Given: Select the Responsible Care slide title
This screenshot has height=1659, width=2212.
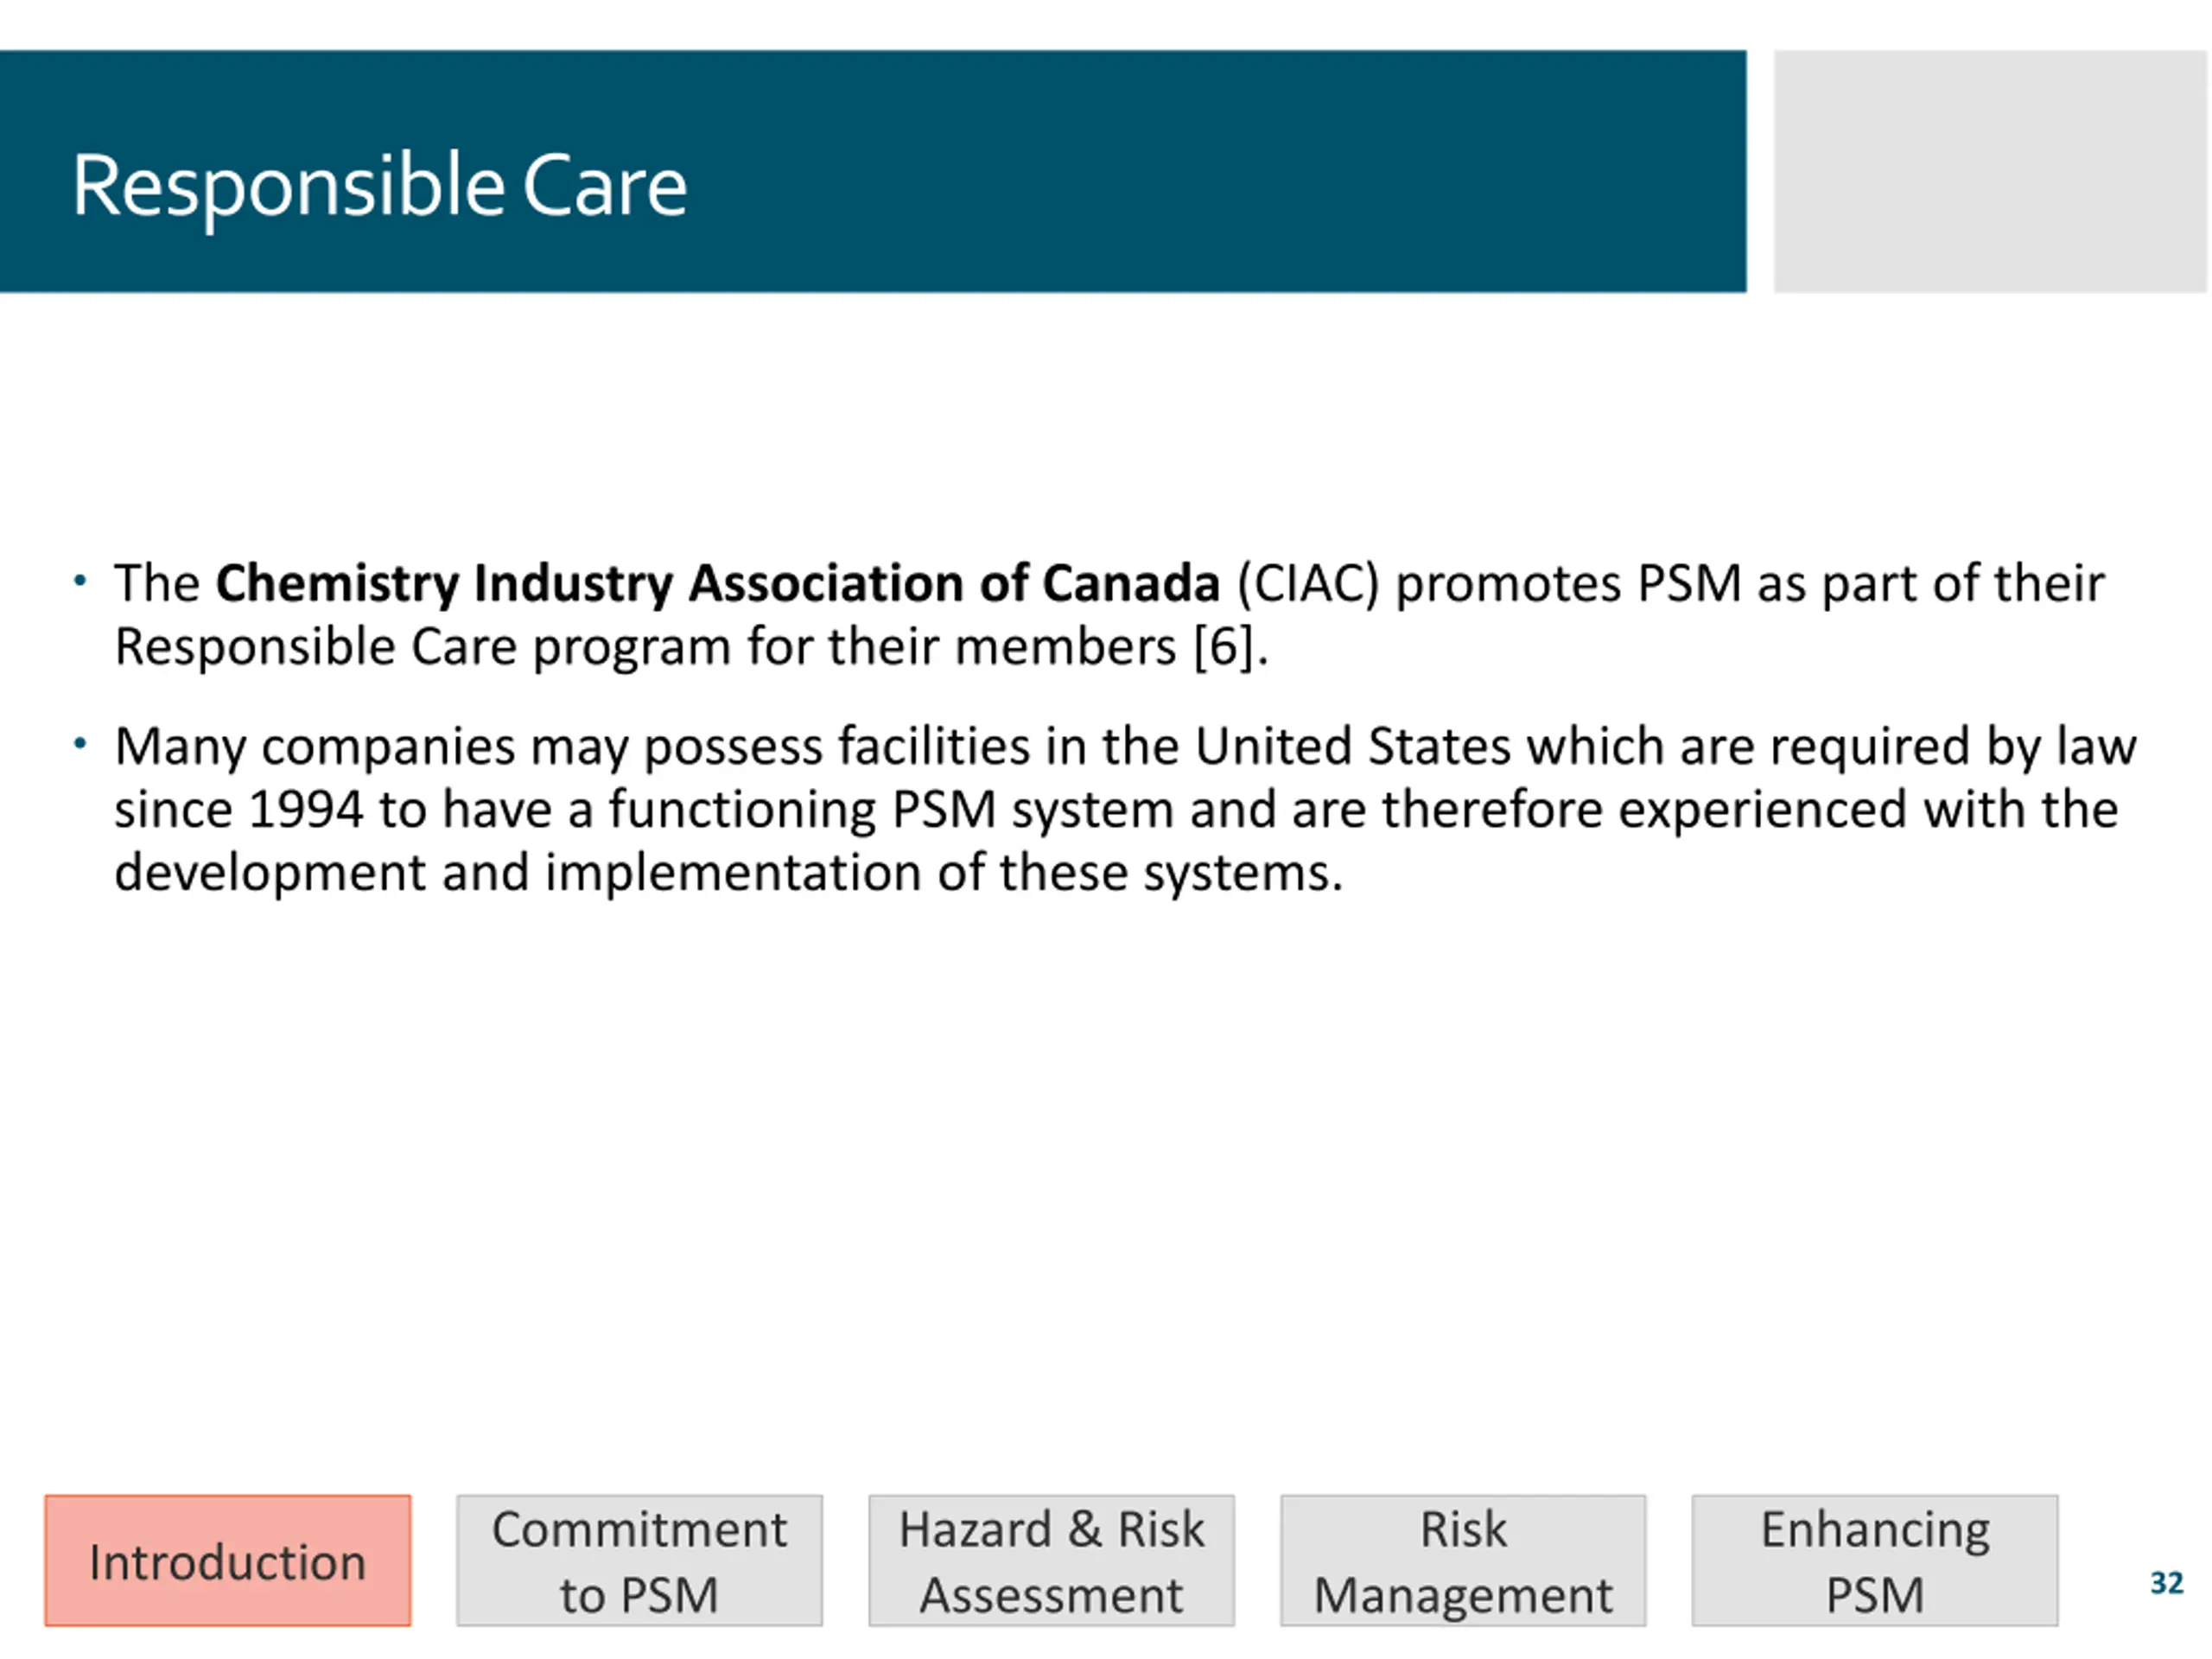Looking at the screenshot, I should (x=380, y=187).
